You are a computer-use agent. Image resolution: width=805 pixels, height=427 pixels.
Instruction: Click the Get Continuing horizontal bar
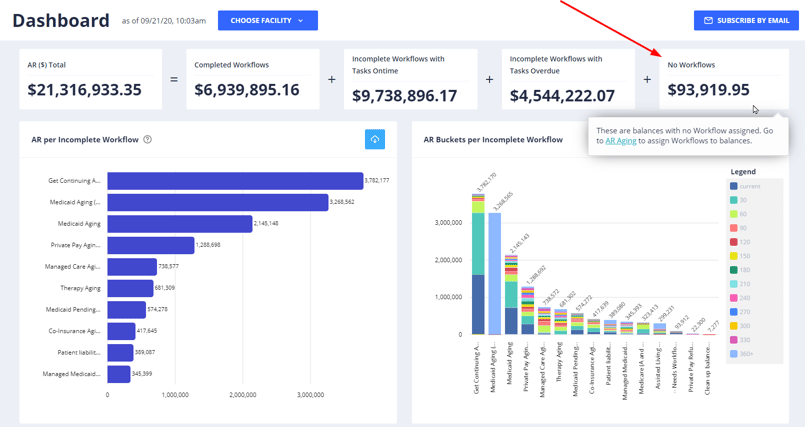[235, 181]
